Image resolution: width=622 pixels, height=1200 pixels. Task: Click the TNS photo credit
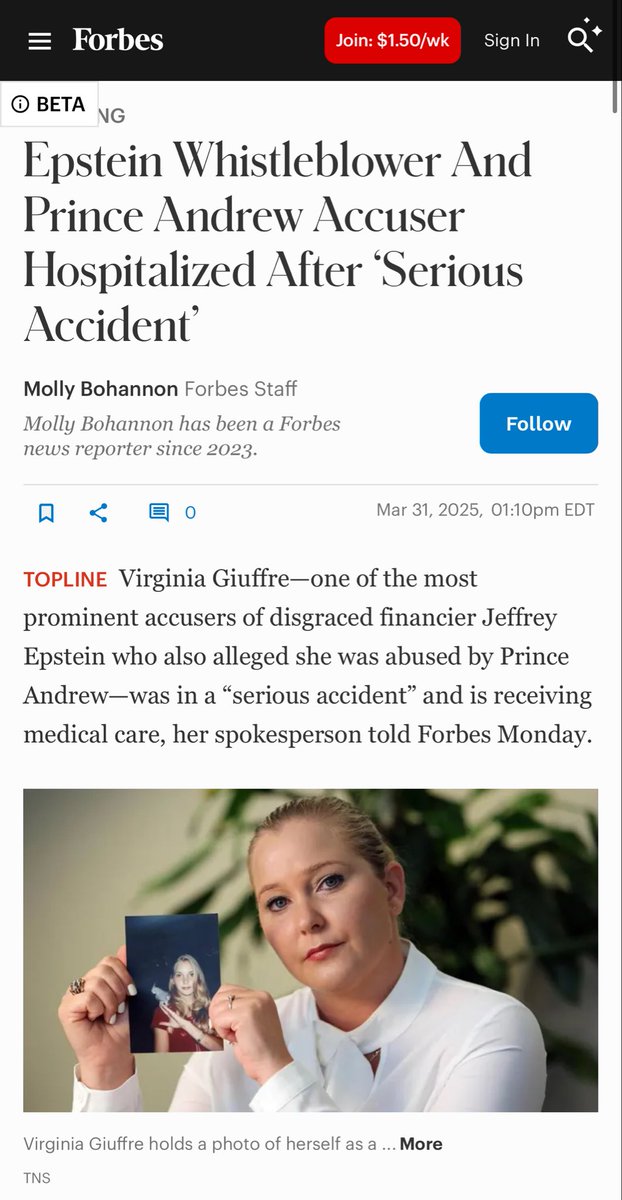38,1178
